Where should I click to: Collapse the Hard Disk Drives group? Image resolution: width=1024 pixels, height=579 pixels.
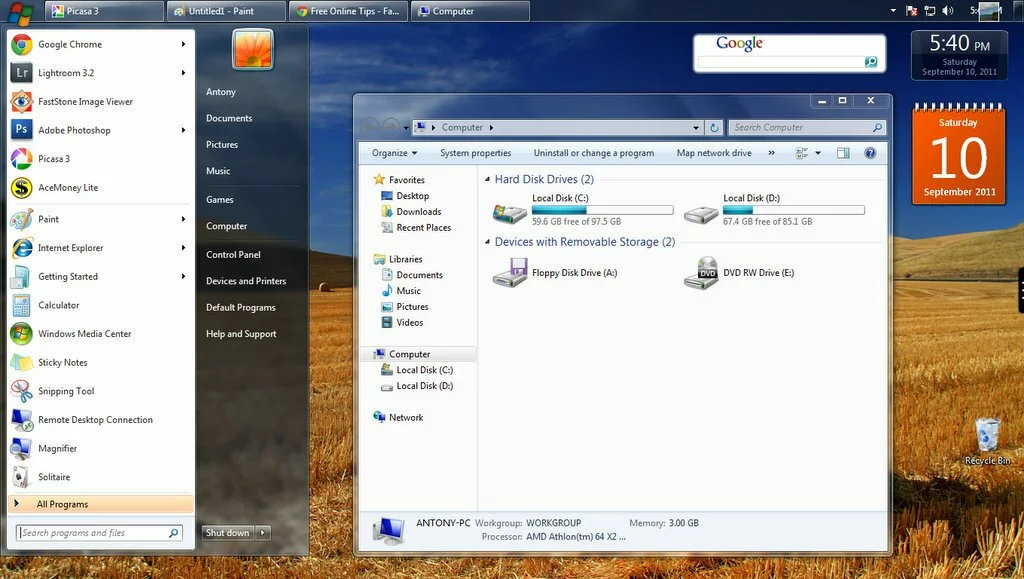click(x=487, y=180)
